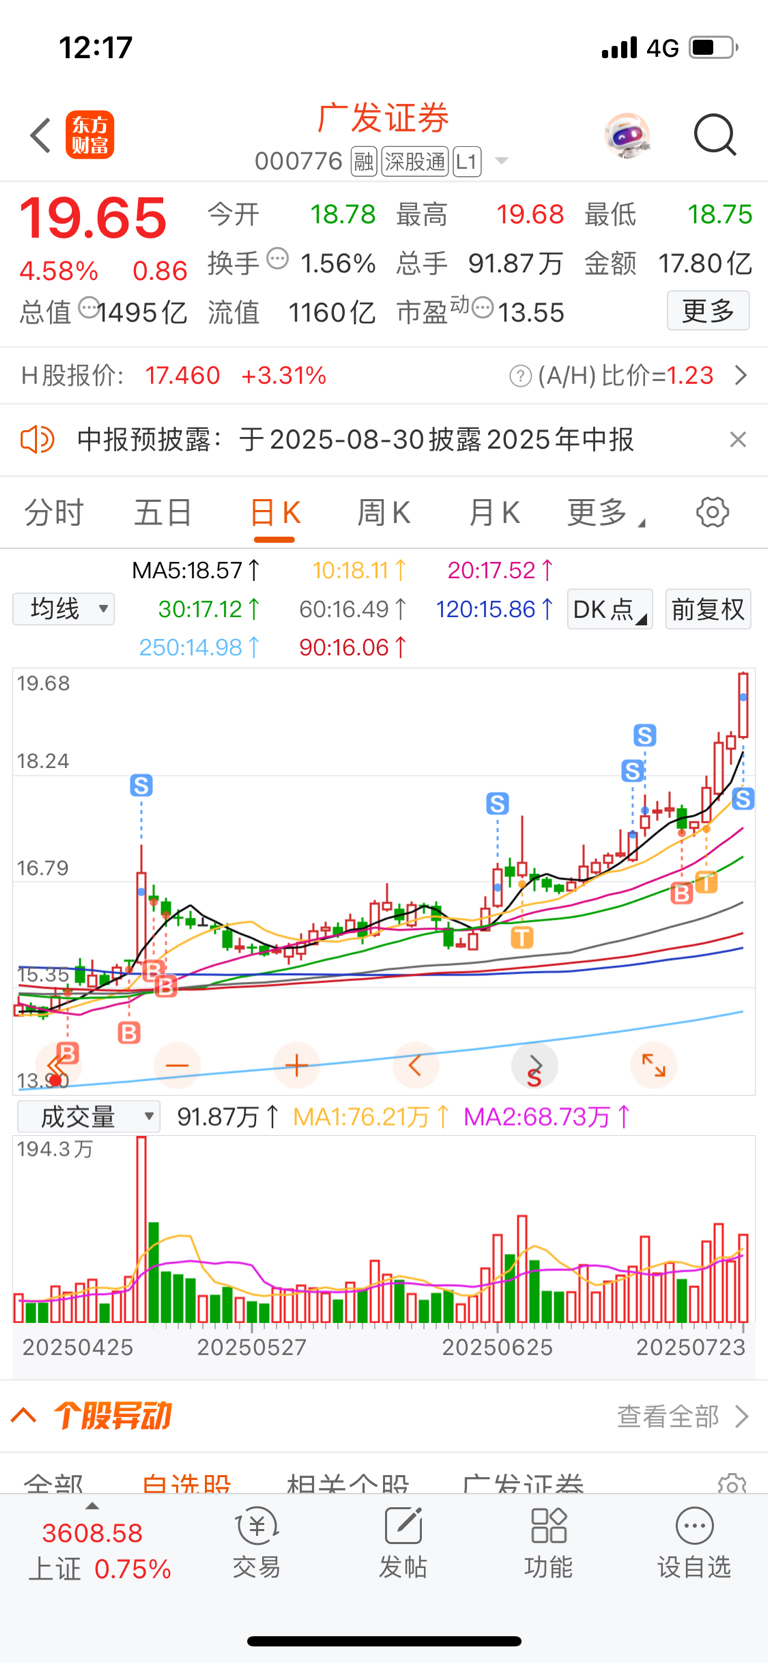Move chart left with arrow button
The width and height of the screenshot is (768, 1663).
point(415,1066)
